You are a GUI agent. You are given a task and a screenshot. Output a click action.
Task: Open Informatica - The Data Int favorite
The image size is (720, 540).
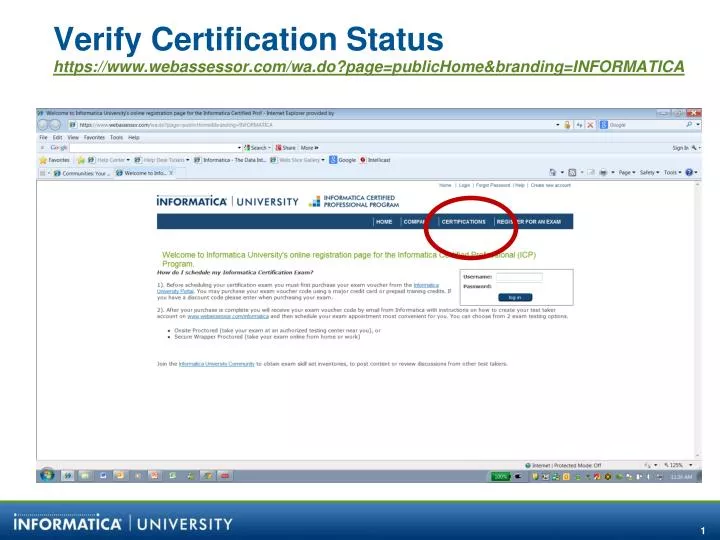pyautogui.click(x=230, y=160)
